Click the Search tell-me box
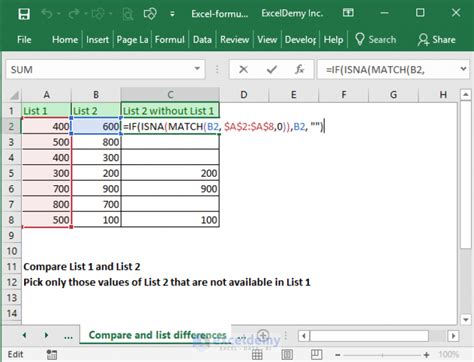The image size is (474, 362). (x=376, y=40)
